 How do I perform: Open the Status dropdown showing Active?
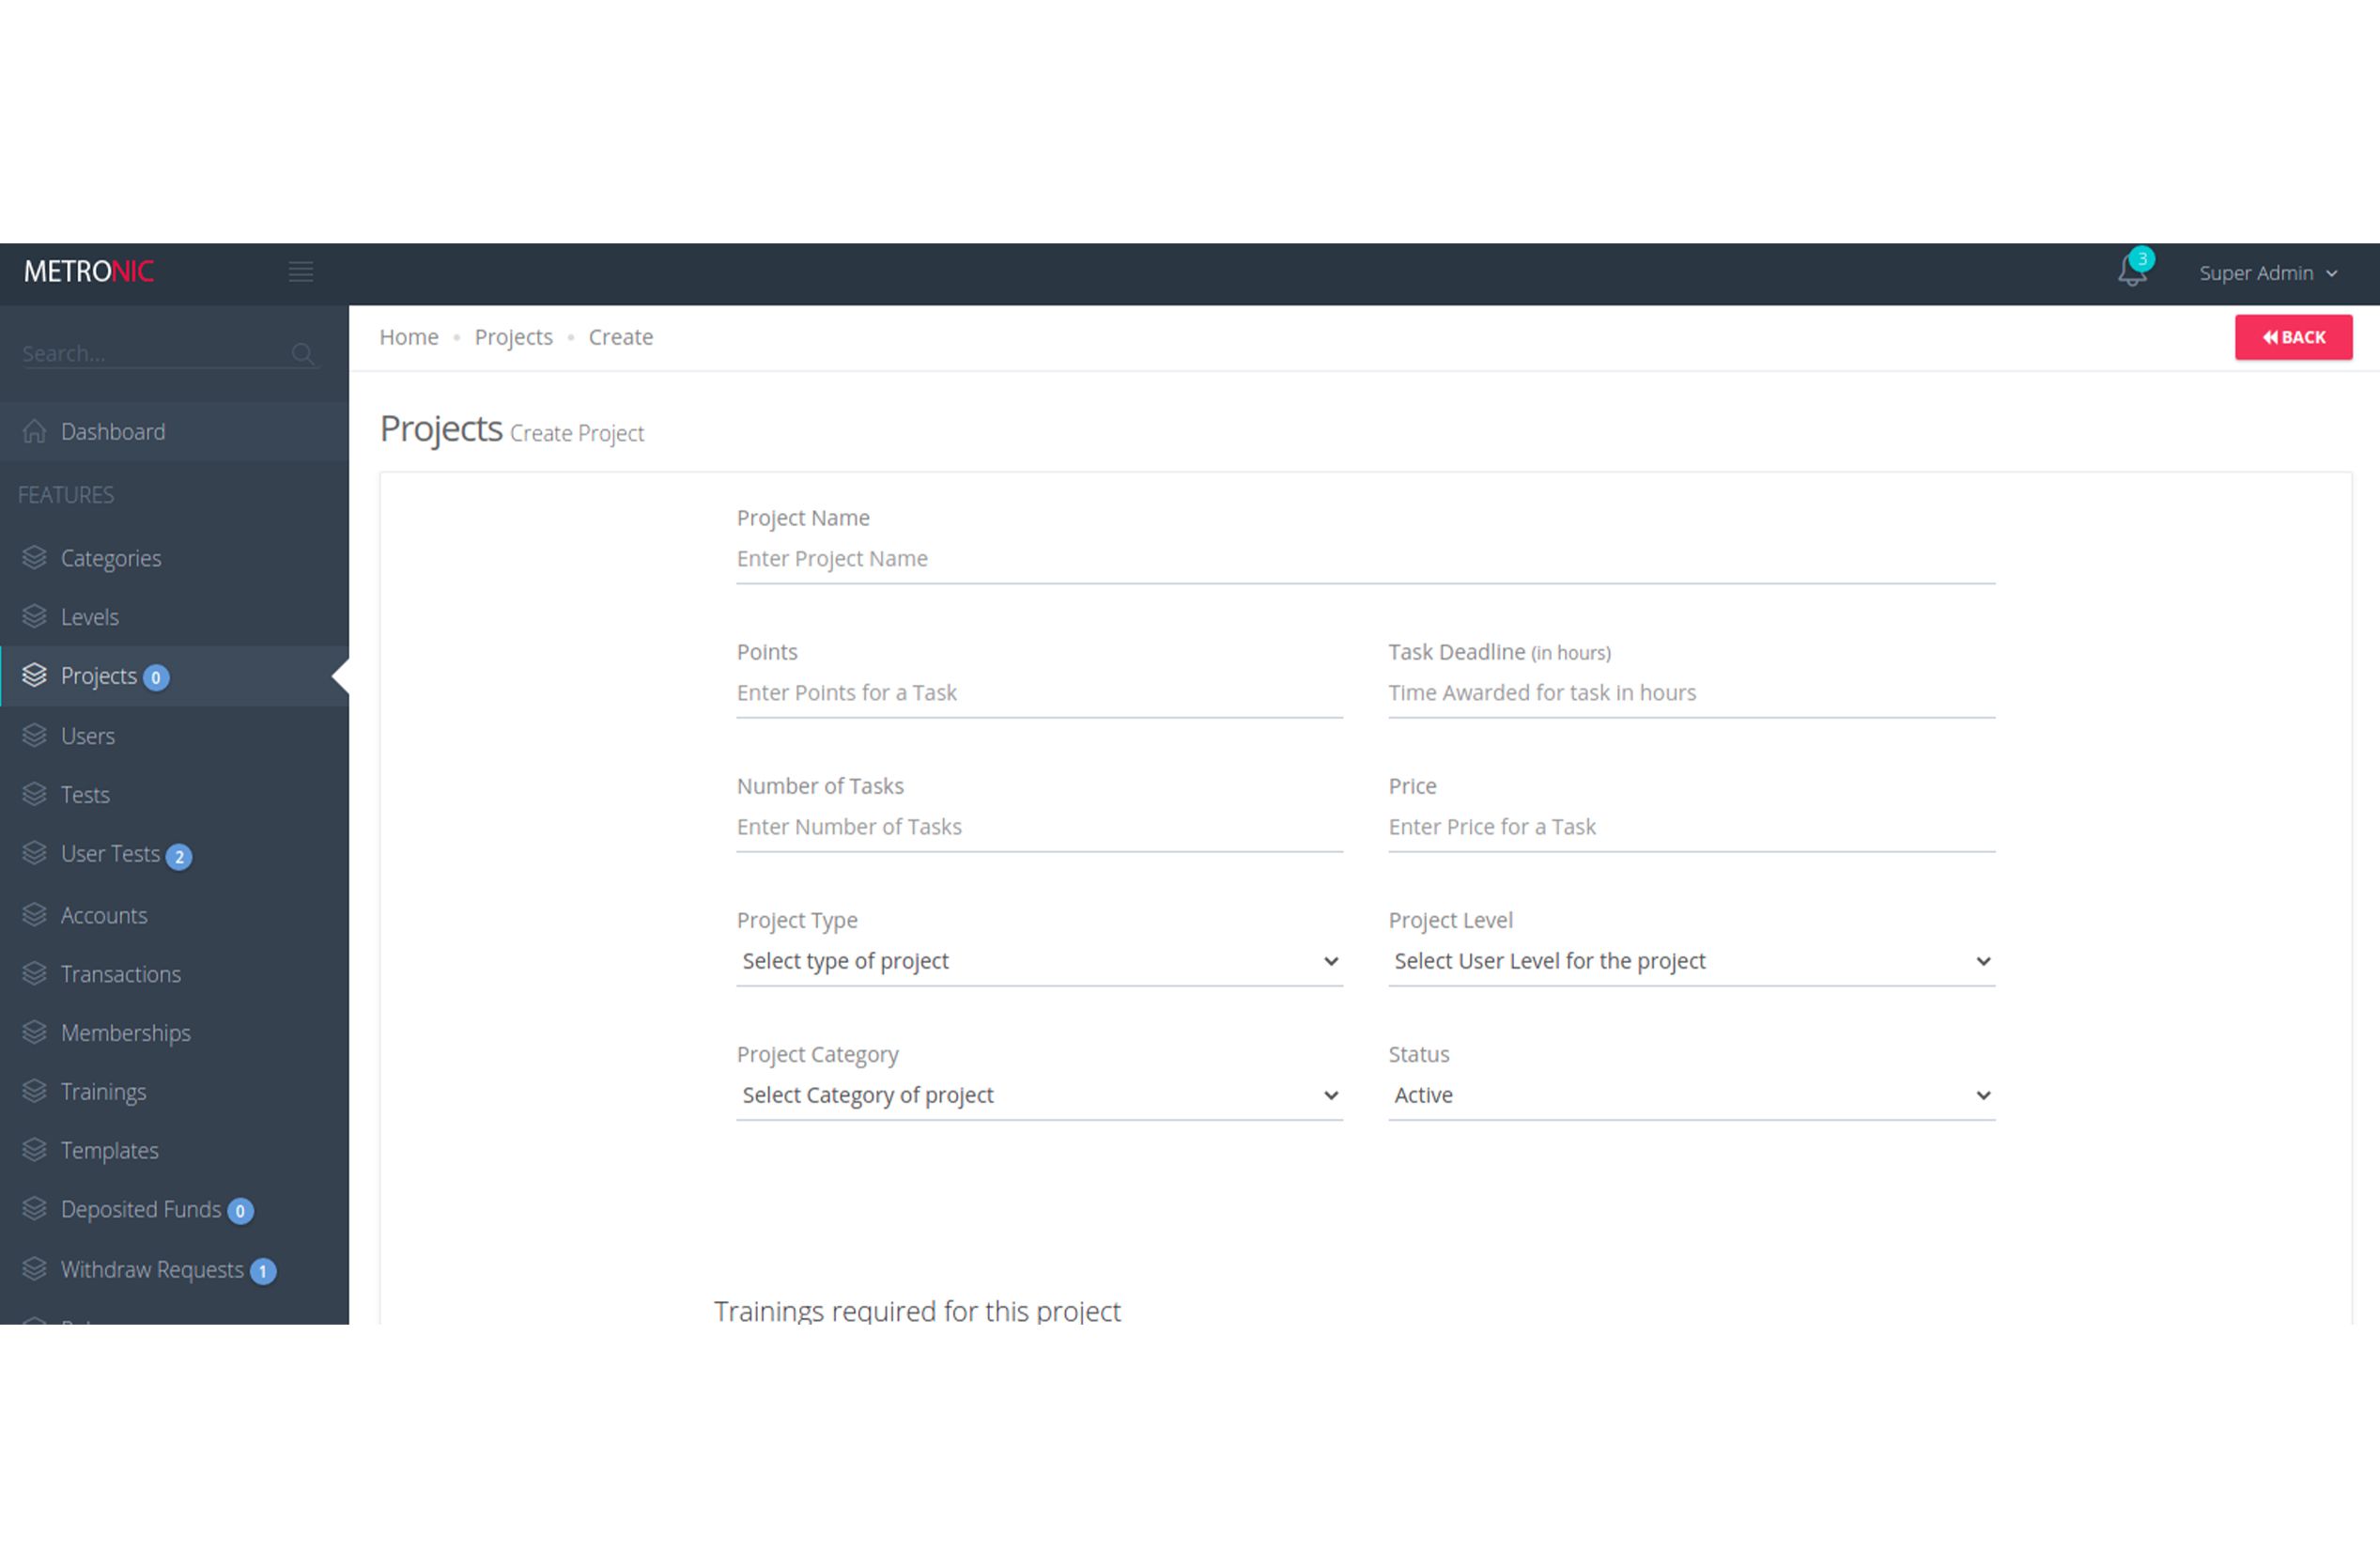[x=1691, y=1095]
